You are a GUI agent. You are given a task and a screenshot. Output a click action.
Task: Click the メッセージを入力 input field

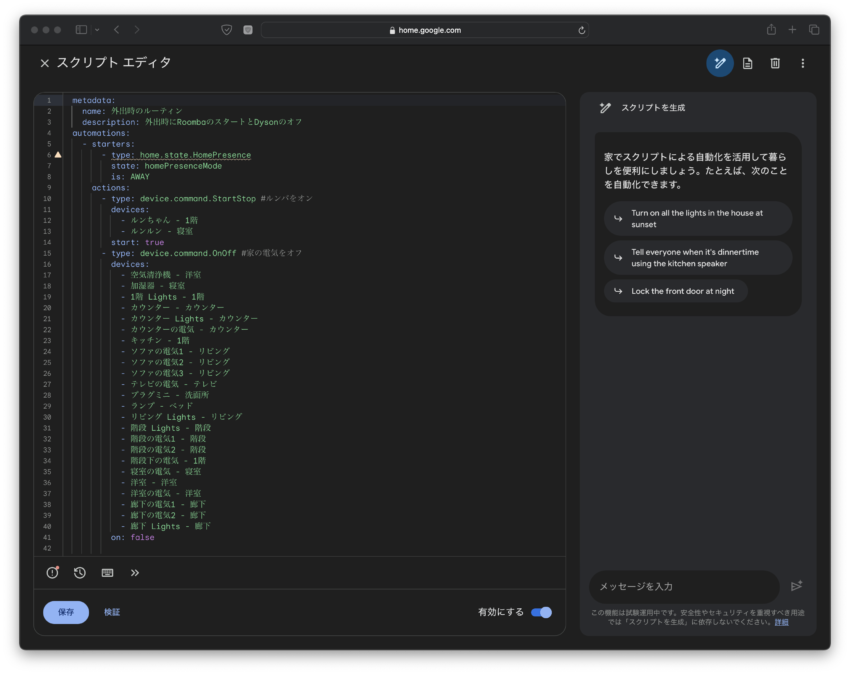pos(683,586)
